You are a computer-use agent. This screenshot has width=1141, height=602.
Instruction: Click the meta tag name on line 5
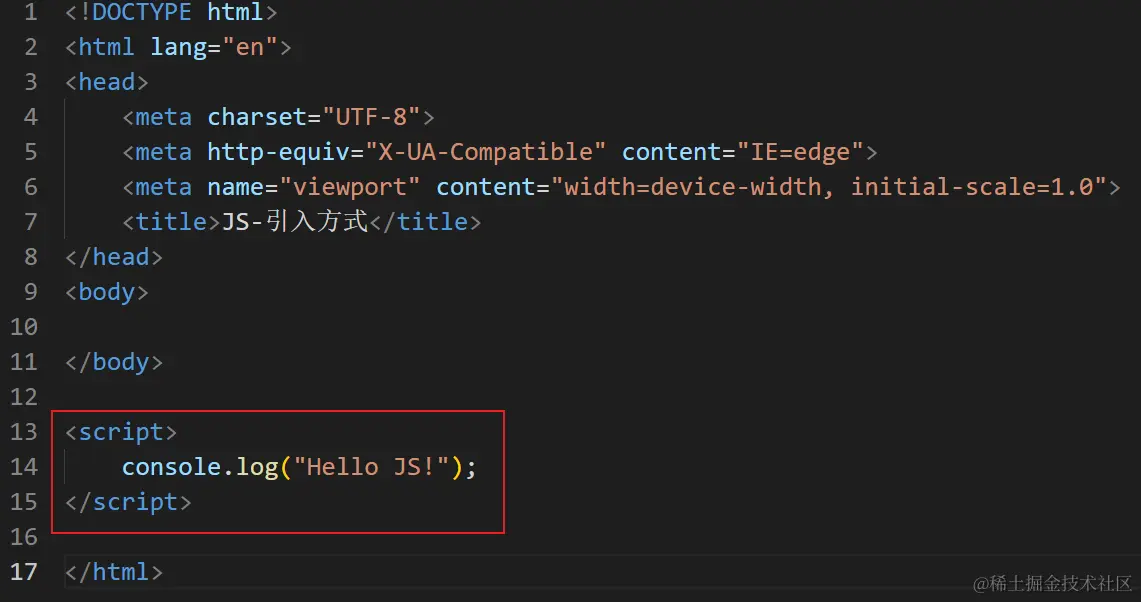tap(164, 151)
